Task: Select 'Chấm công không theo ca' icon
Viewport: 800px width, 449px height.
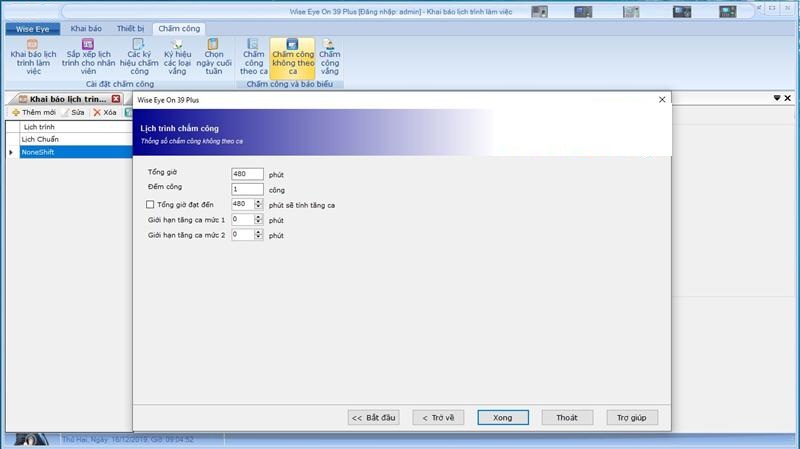Action: pos(293,57)
